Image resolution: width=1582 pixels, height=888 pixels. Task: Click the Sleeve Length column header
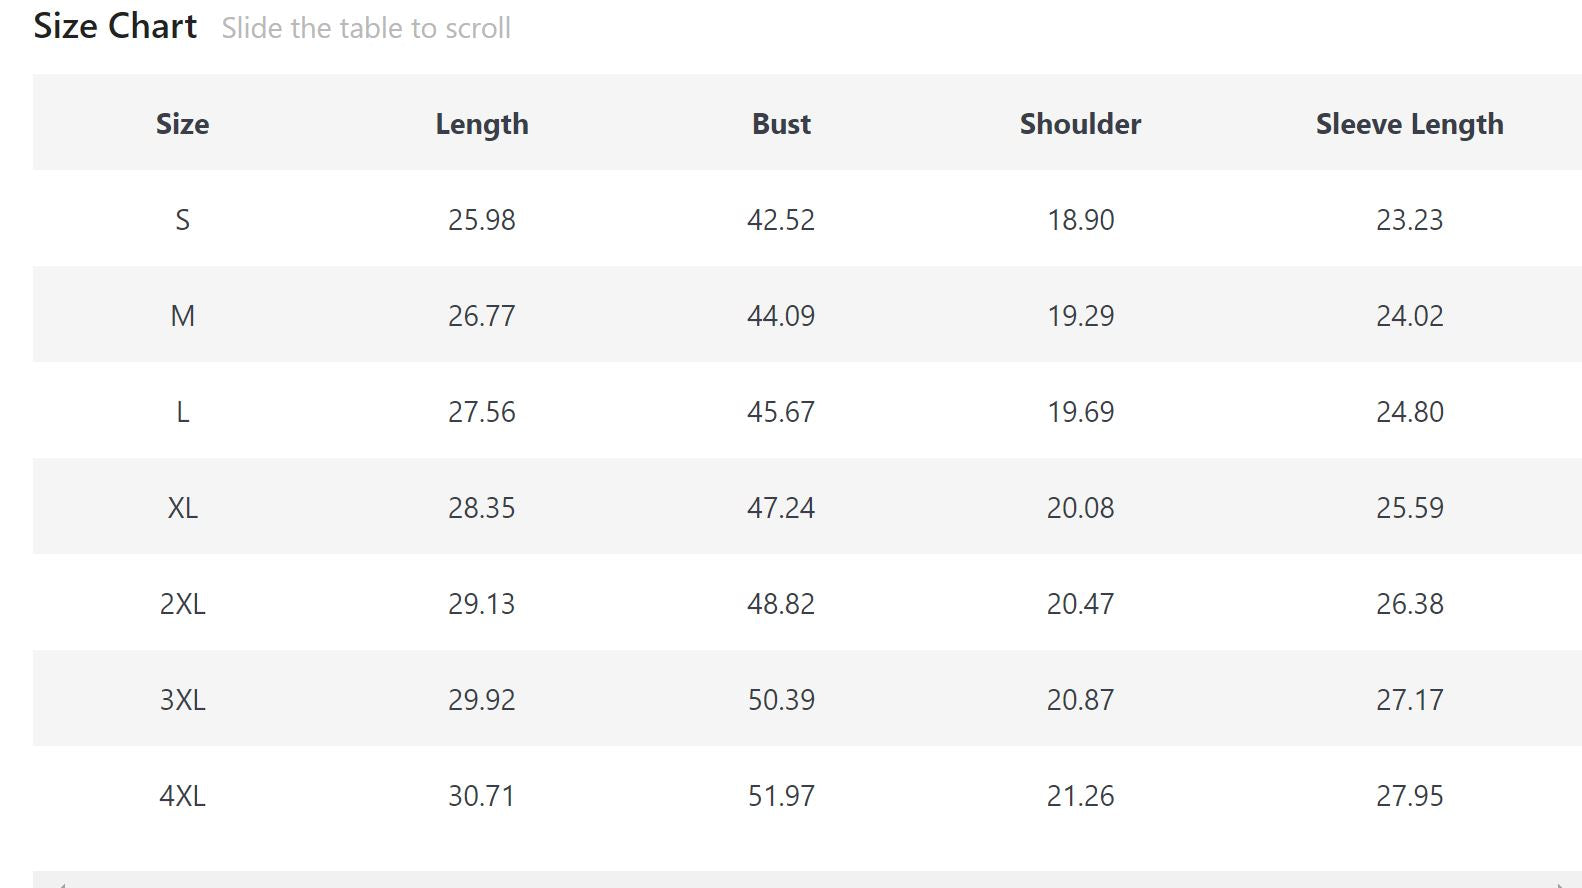tap(1409, 124)
